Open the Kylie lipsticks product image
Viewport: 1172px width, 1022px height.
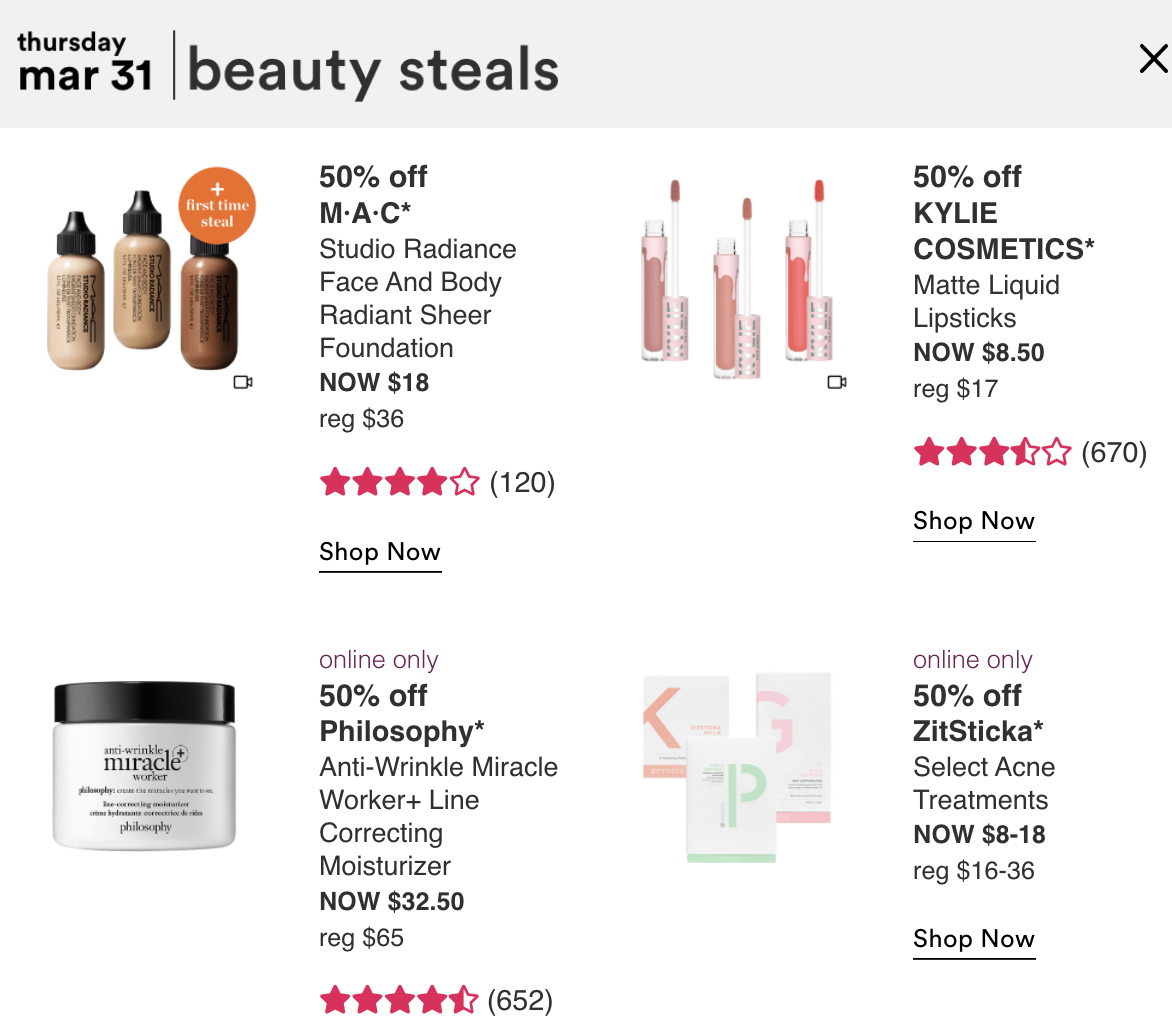click(736, 279)
